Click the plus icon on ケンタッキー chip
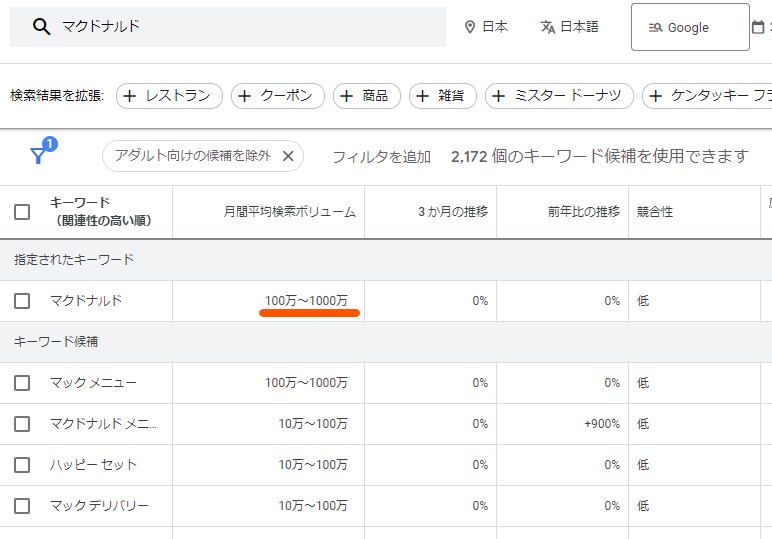Viewport: 772px width, 539px height. (x=655, y=95)
